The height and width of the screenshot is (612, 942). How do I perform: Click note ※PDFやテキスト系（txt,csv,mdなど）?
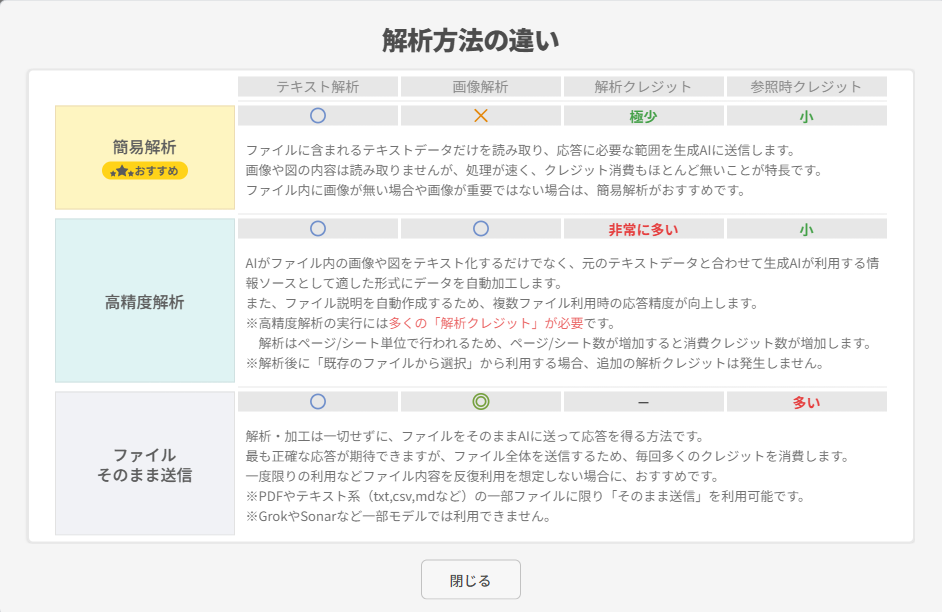point(526,496)
